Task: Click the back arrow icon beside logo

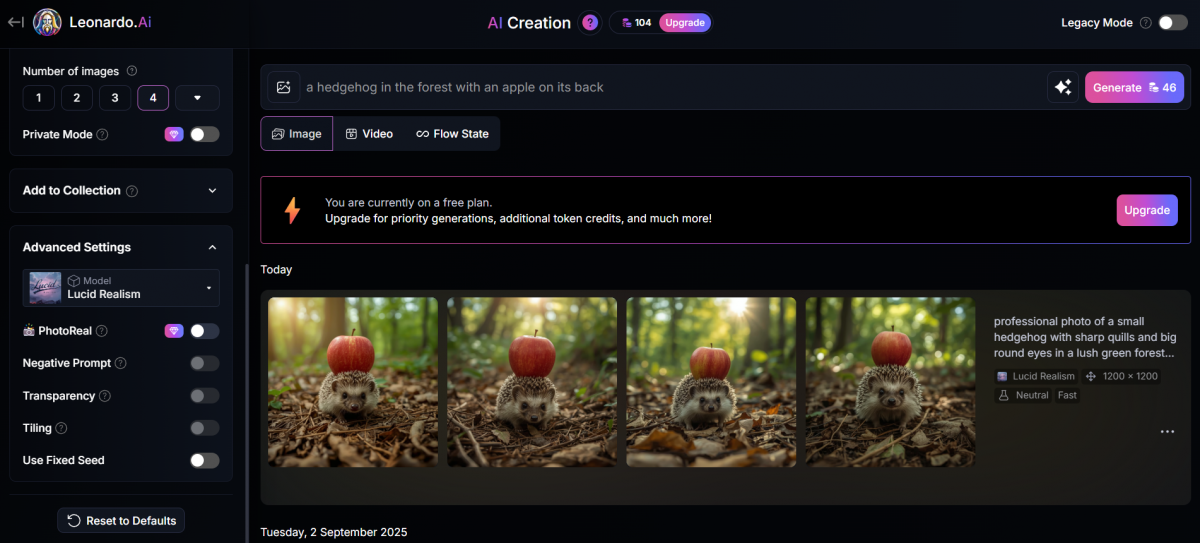Action: pos(15,22)
